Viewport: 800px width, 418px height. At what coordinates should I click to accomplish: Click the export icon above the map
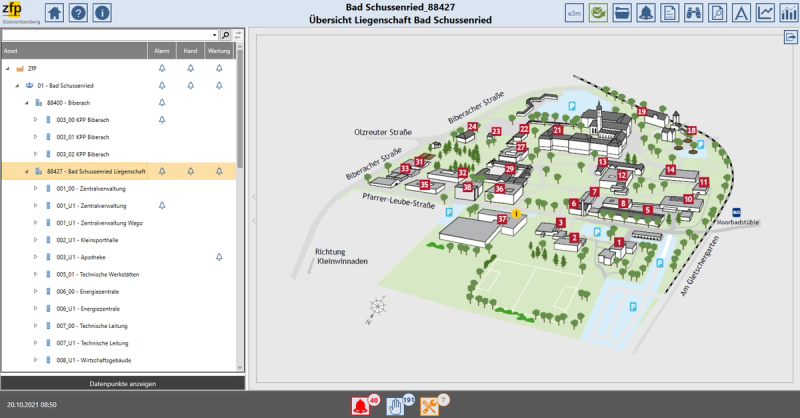click(790, 37)
